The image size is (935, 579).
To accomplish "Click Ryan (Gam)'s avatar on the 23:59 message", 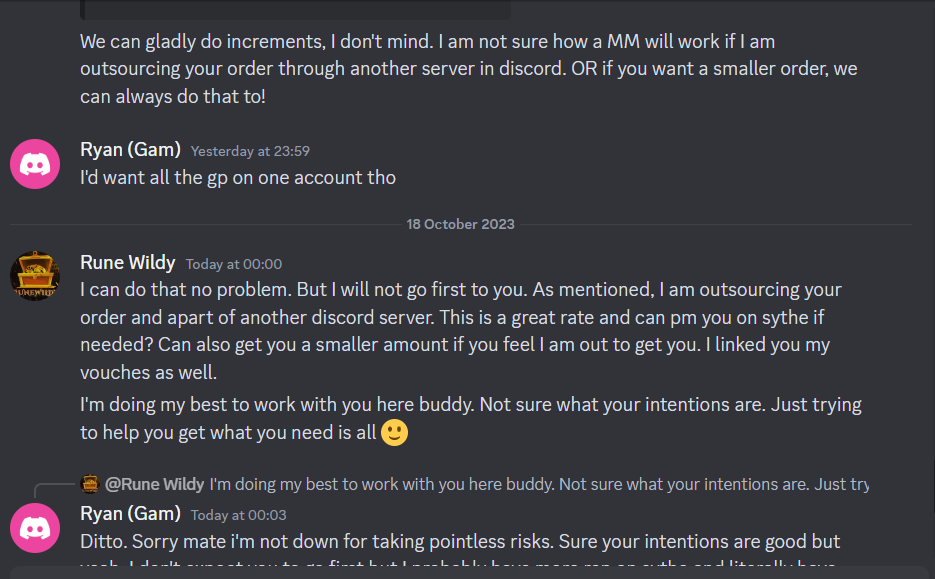I will pos(35,164).
